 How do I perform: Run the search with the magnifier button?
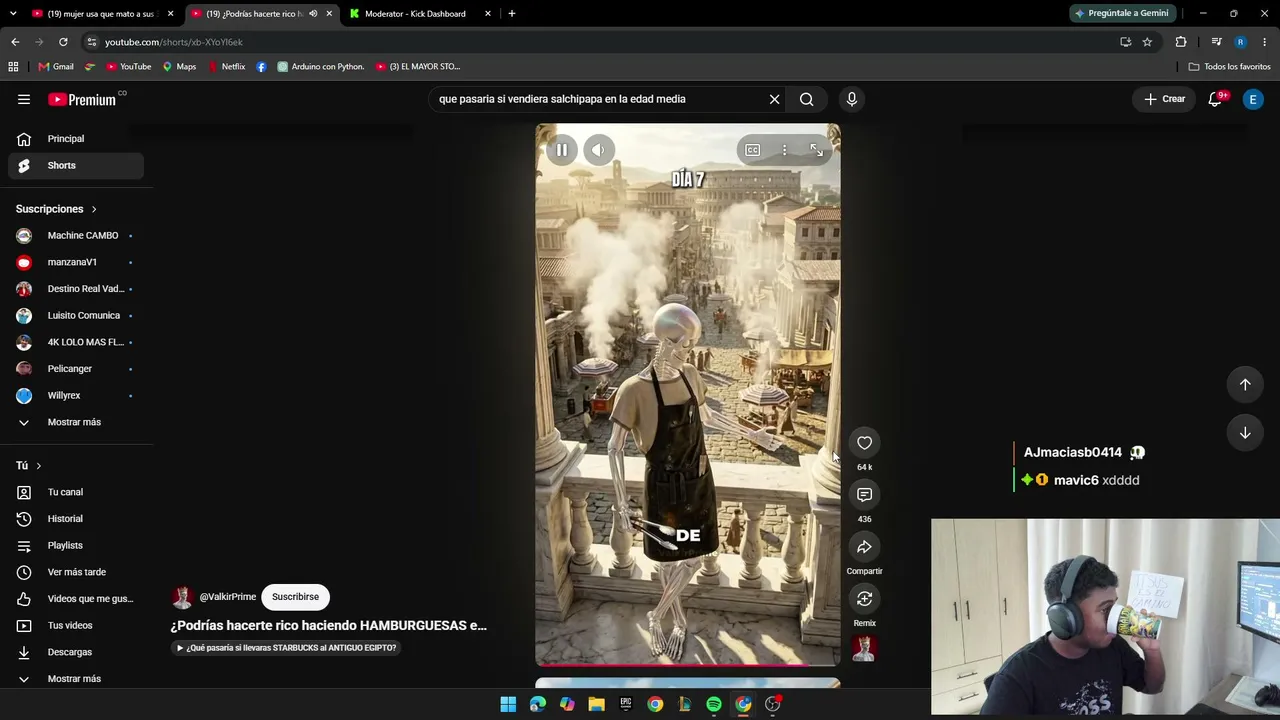[x=806, y=99]
